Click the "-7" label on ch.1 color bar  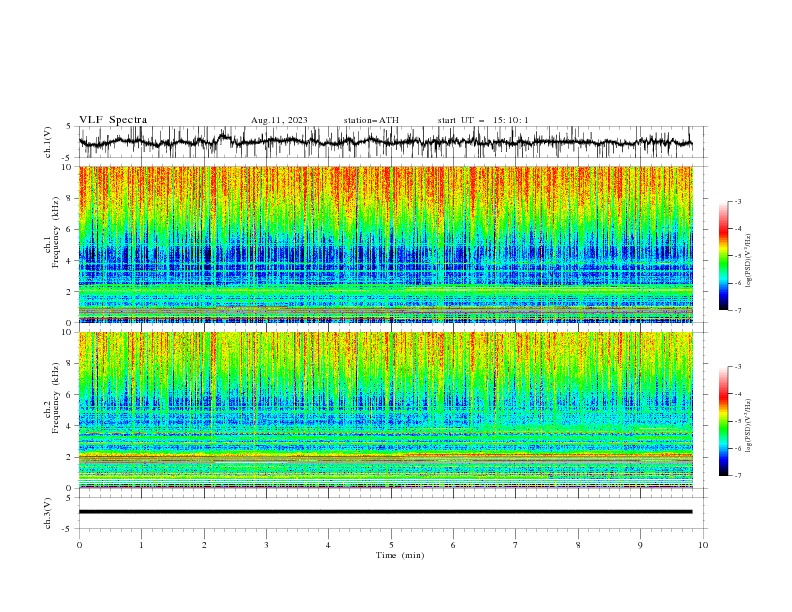[x=737, y=310]
